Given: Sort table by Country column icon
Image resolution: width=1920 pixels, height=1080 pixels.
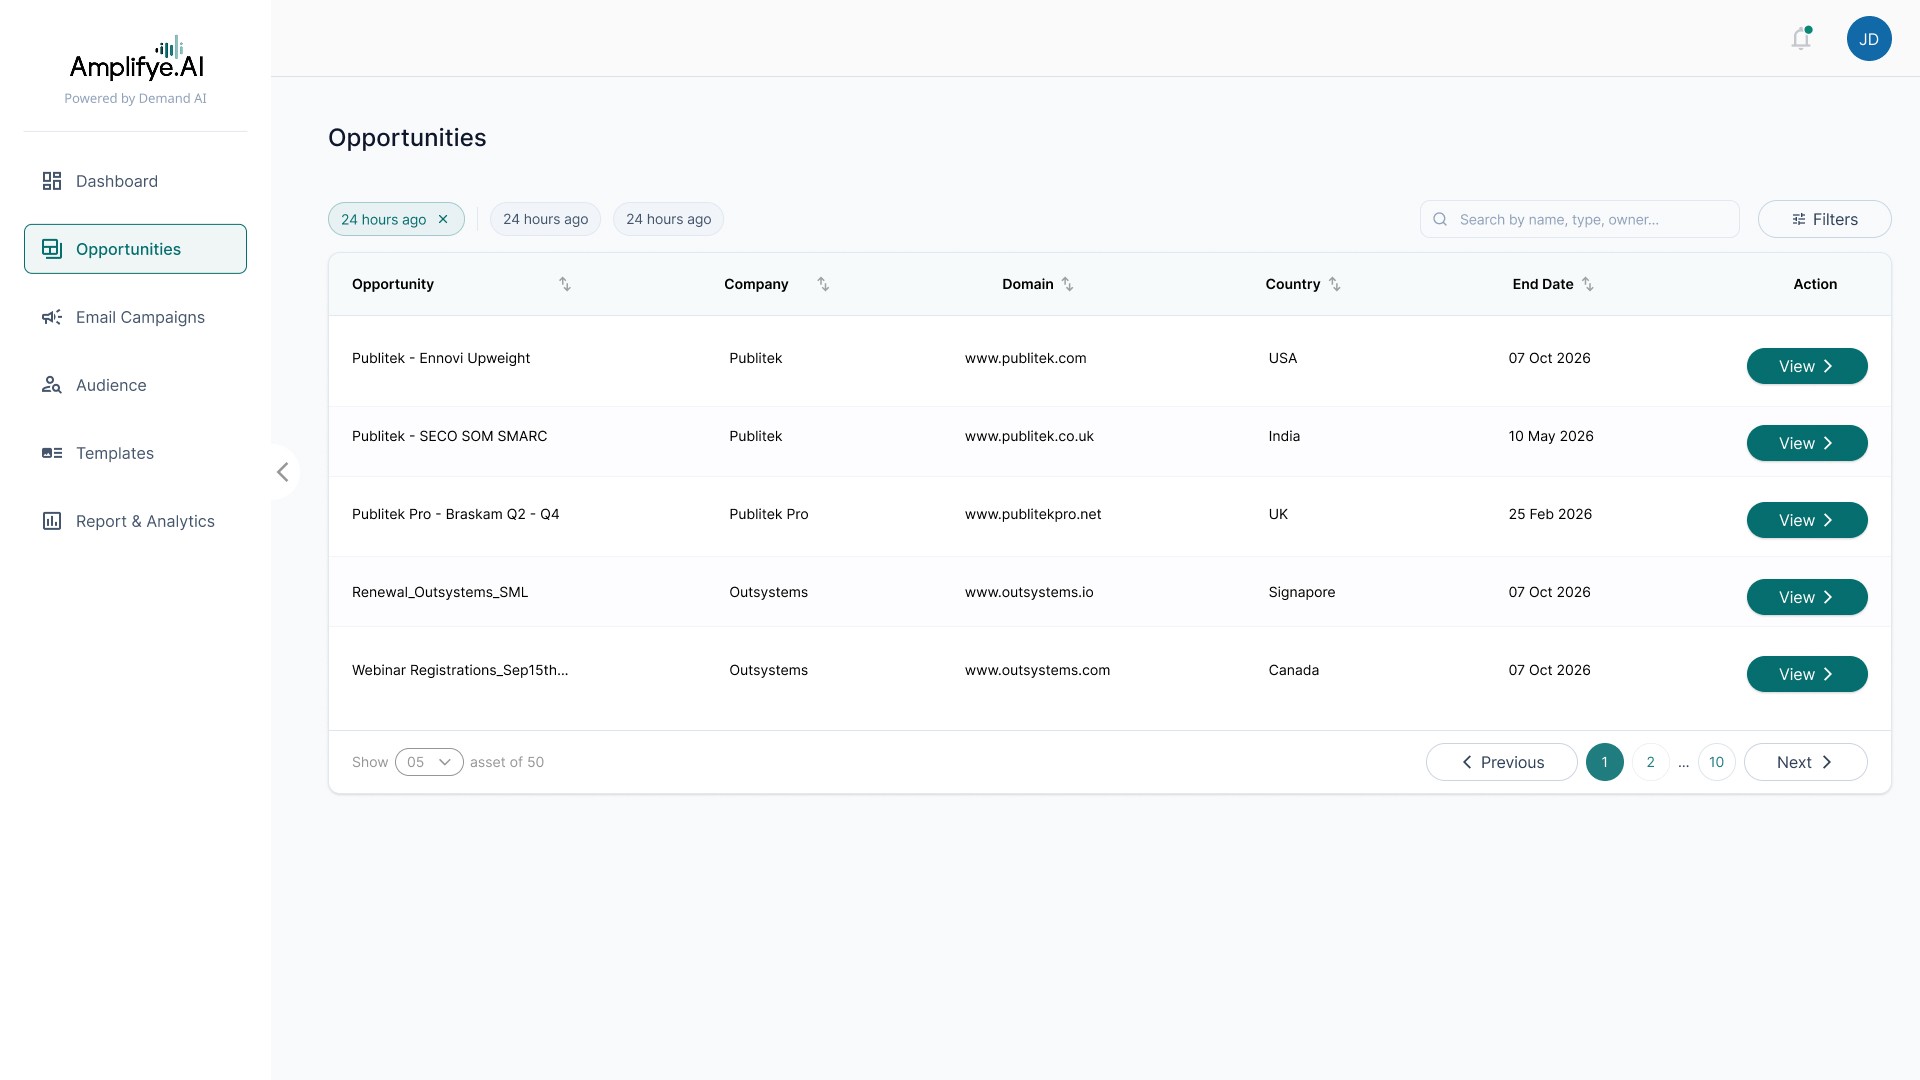Looking at the screenshot, I should click(1334, 284).
